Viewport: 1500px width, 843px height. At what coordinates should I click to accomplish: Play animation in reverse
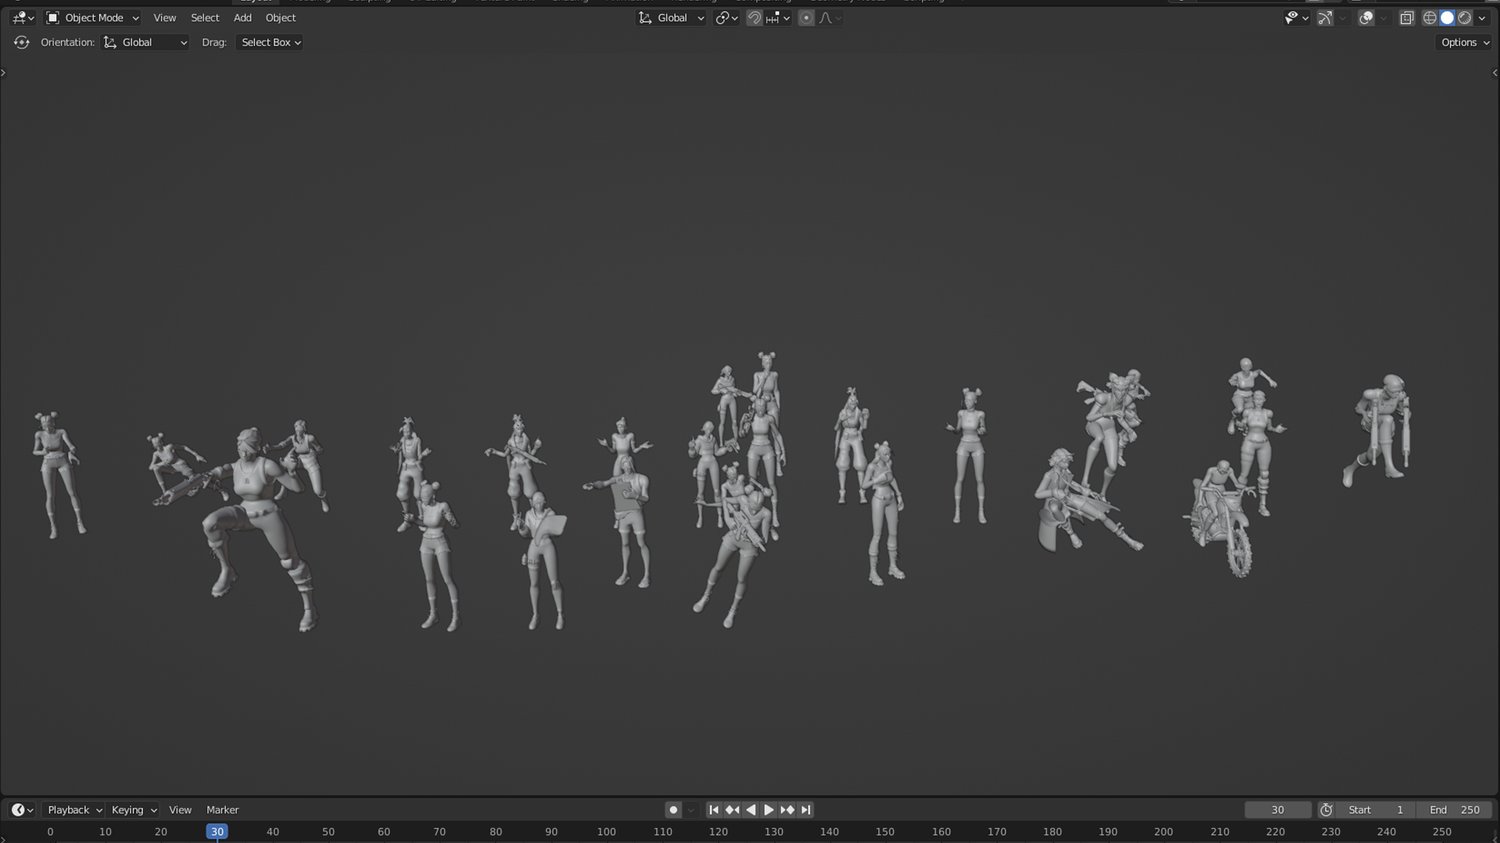tap(750, 810)
